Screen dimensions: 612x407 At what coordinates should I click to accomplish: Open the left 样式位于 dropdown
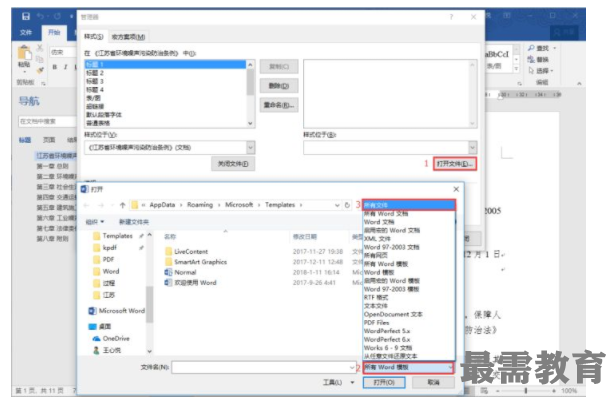[251, 148]
